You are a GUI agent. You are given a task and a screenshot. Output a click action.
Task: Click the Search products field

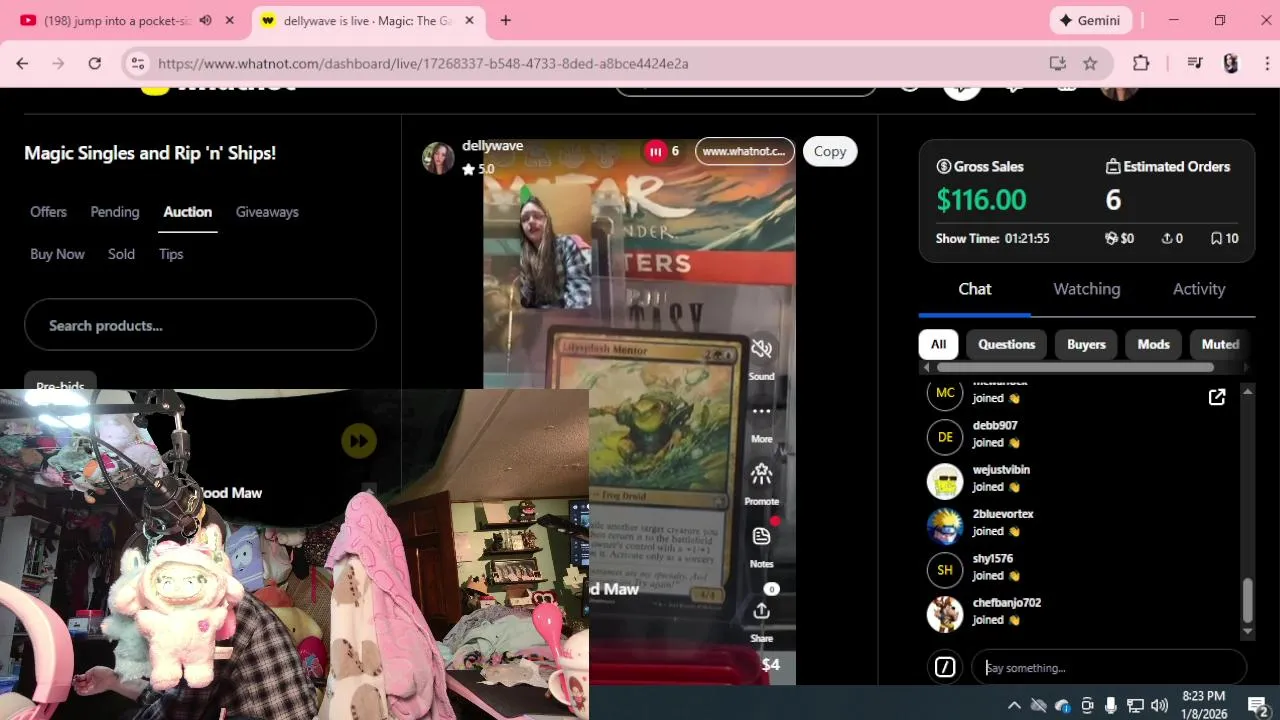[x=200, y=325]
